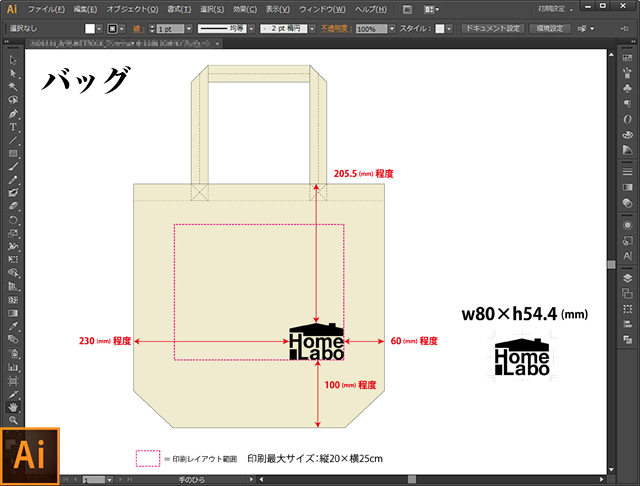Viewport: 640px width, 486px height.
Task: Open the オブジェクト menu
Action: [132, 9]
